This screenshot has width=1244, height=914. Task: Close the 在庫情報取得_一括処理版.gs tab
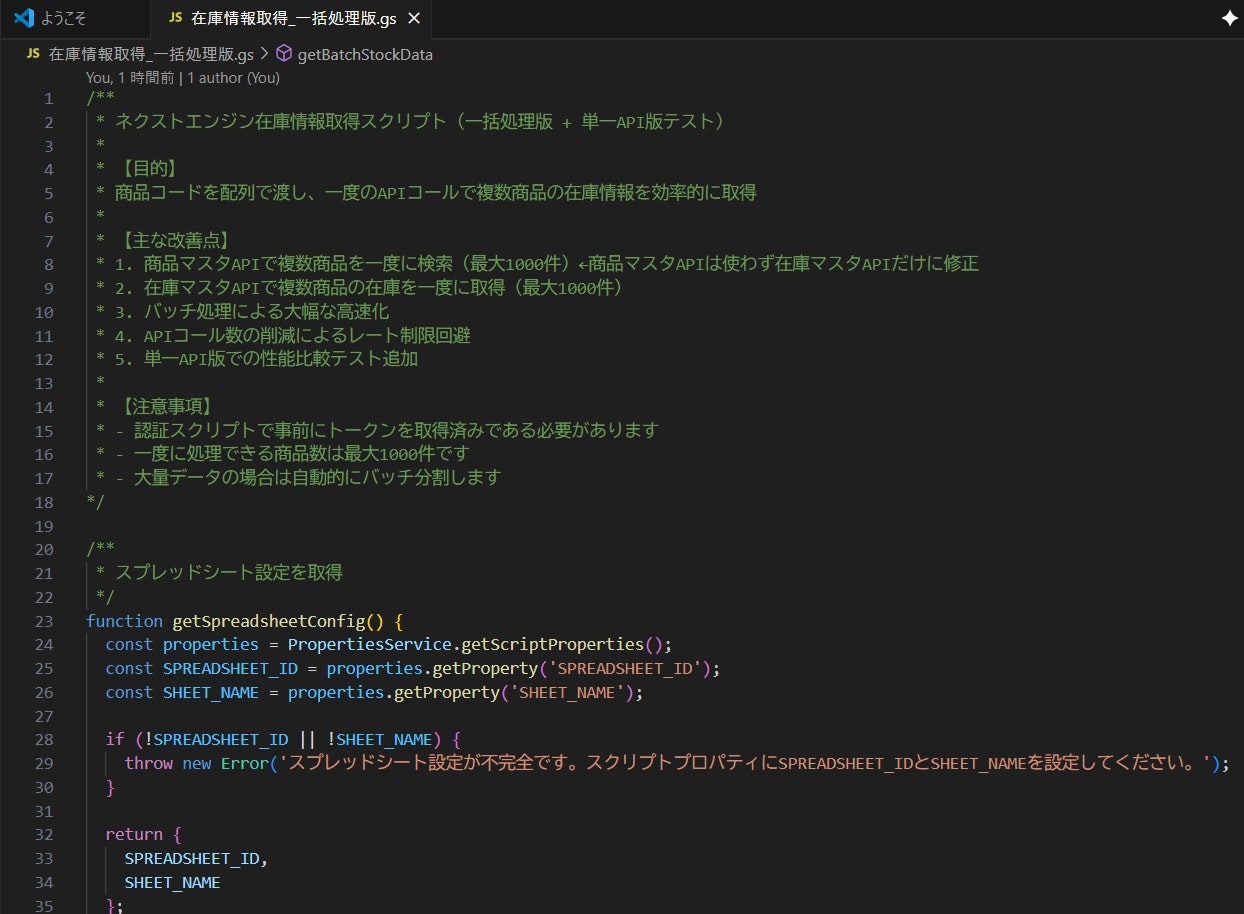(x=414, y=18)
